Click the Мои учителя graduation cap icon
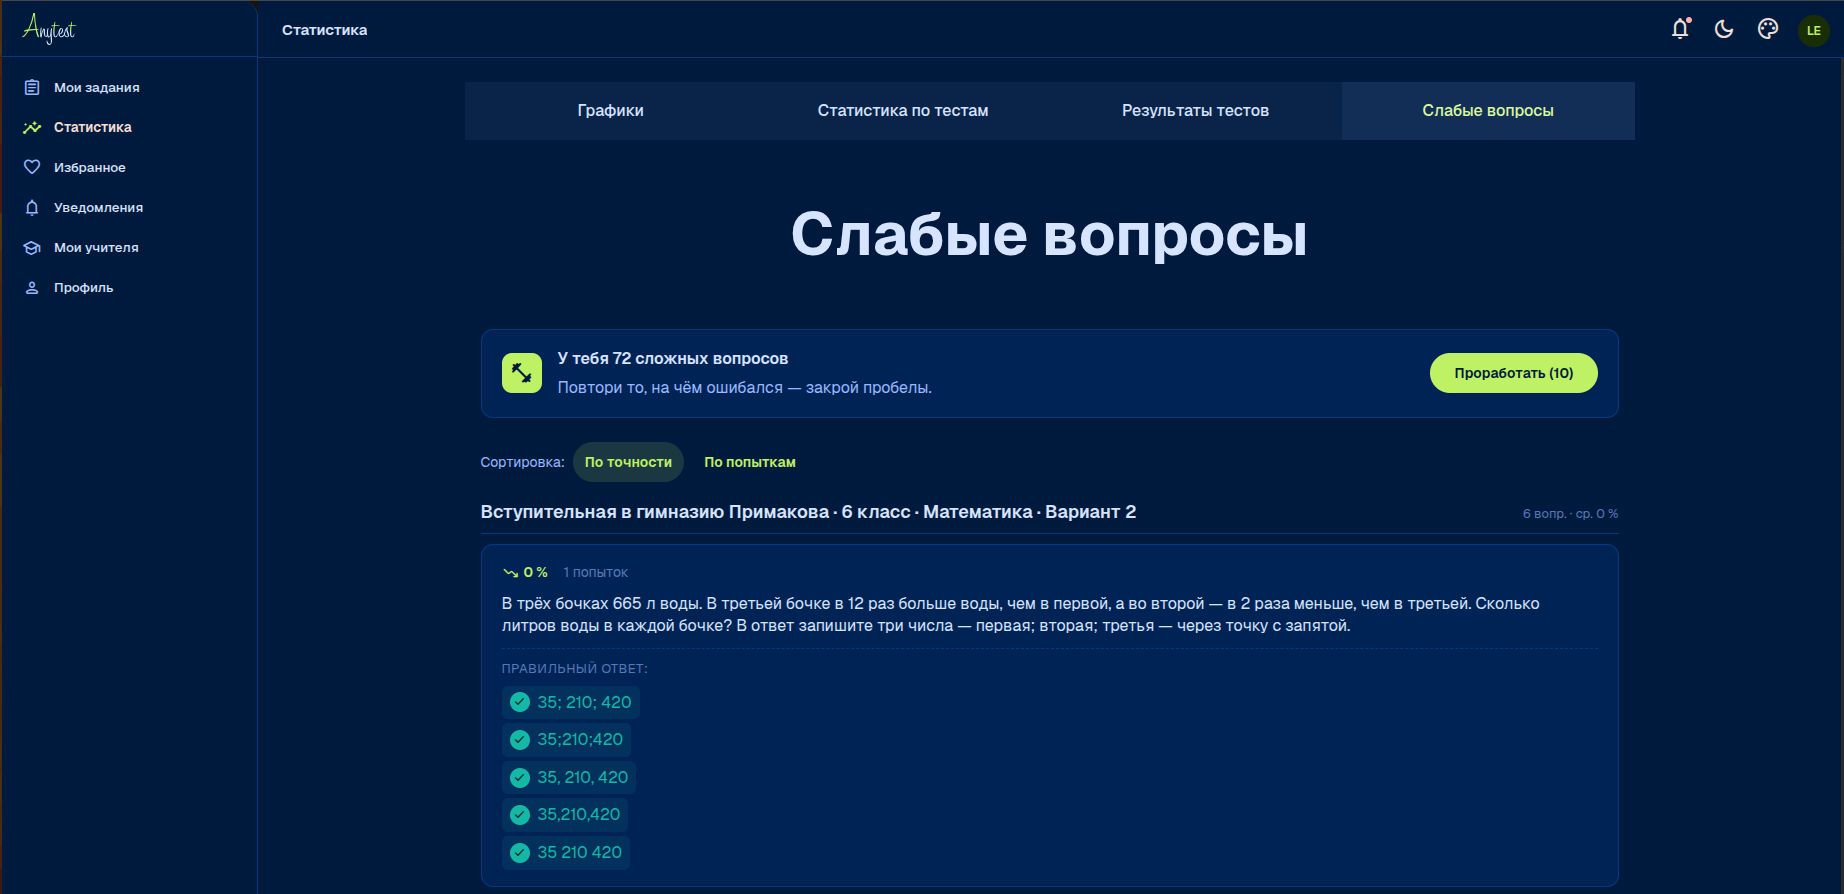 point(32,247)
